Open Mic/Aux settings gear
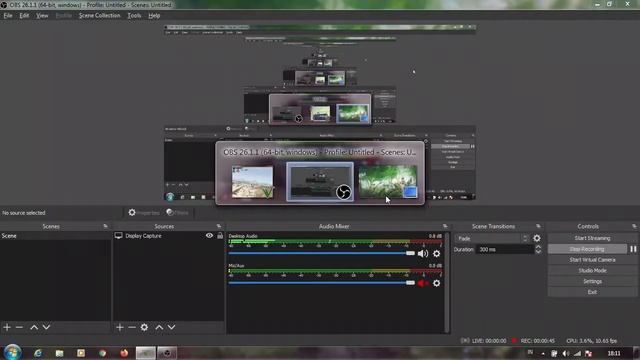The width and height of the screenshot is (640, 360). point(436,283)
